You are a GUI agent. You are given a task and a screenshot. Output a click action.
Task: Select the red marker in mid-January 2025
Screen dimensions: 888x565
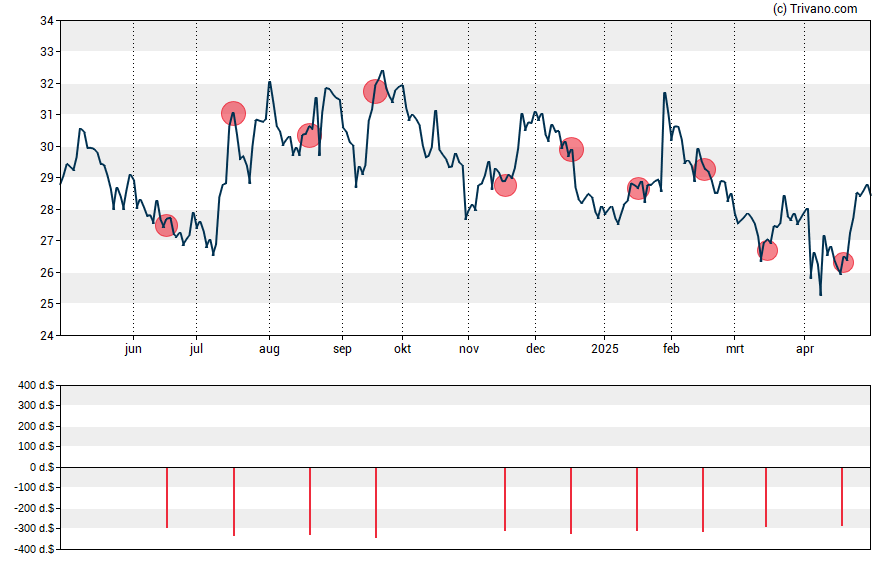tap(638, 189)
